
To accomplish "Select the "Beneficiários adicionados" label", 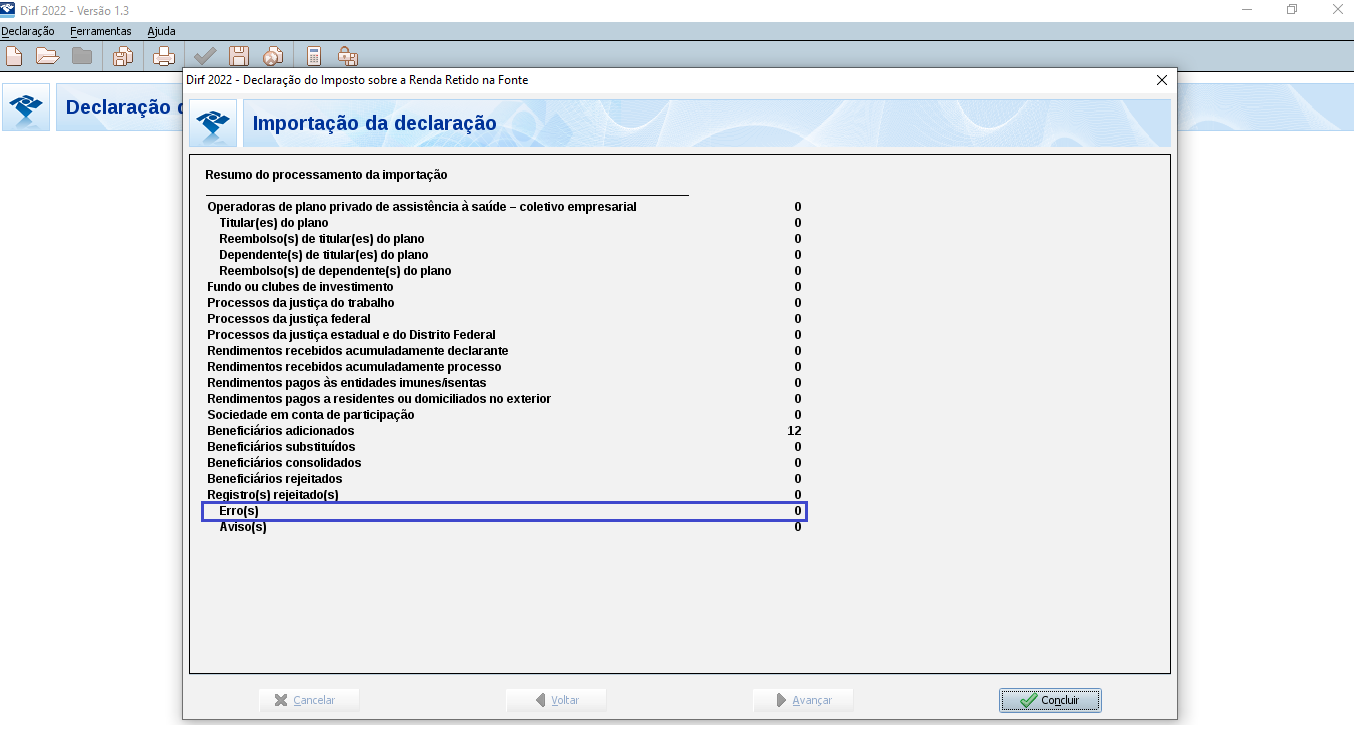I will coord(281,431).
